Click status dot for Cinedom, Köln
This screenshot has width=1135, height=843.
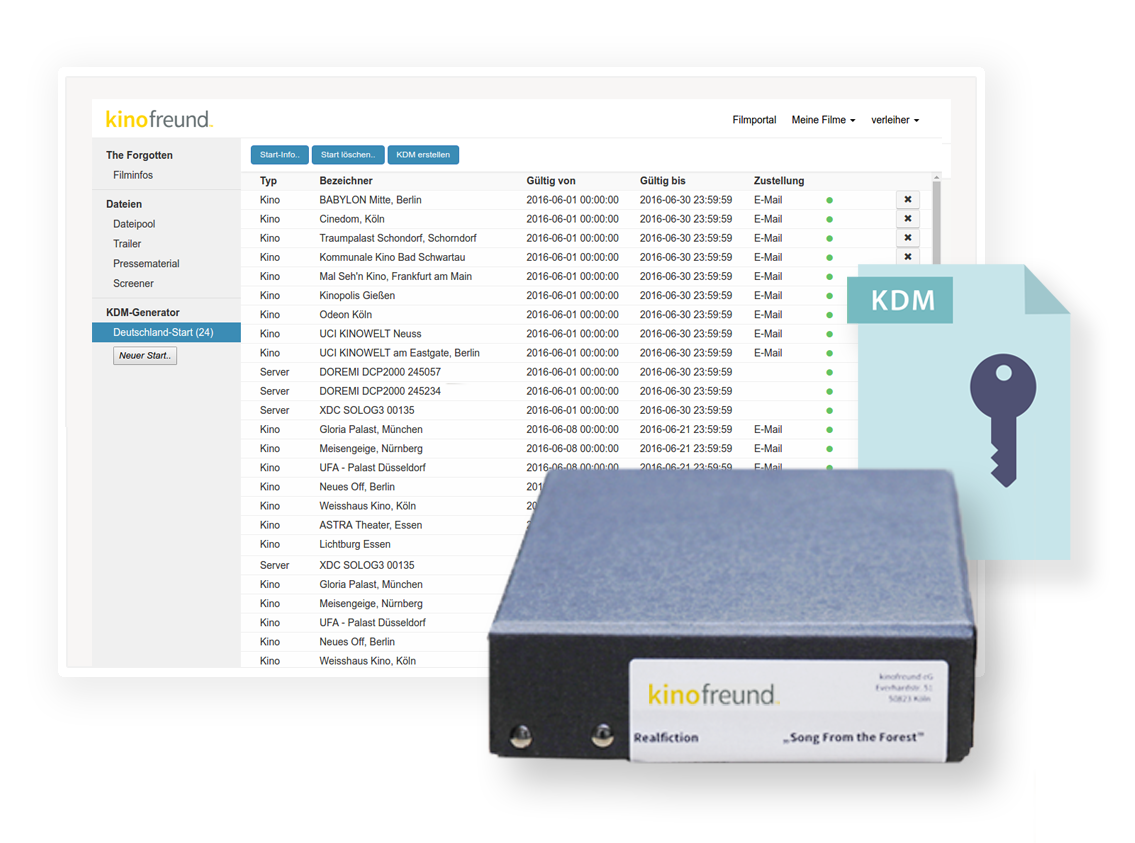pyautogui.click(x=830, y=219)
